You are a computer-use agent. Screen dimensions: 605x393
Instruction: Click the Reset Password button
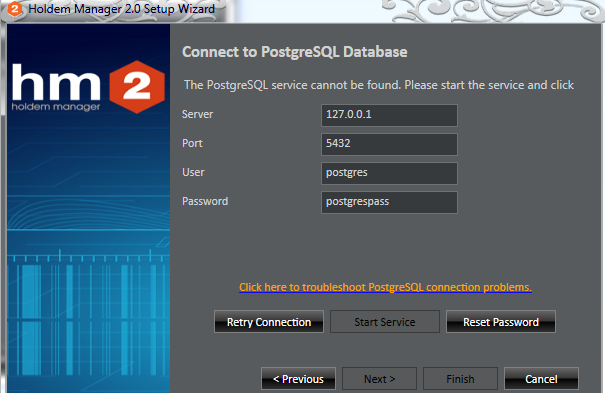(x=501, y=322)
